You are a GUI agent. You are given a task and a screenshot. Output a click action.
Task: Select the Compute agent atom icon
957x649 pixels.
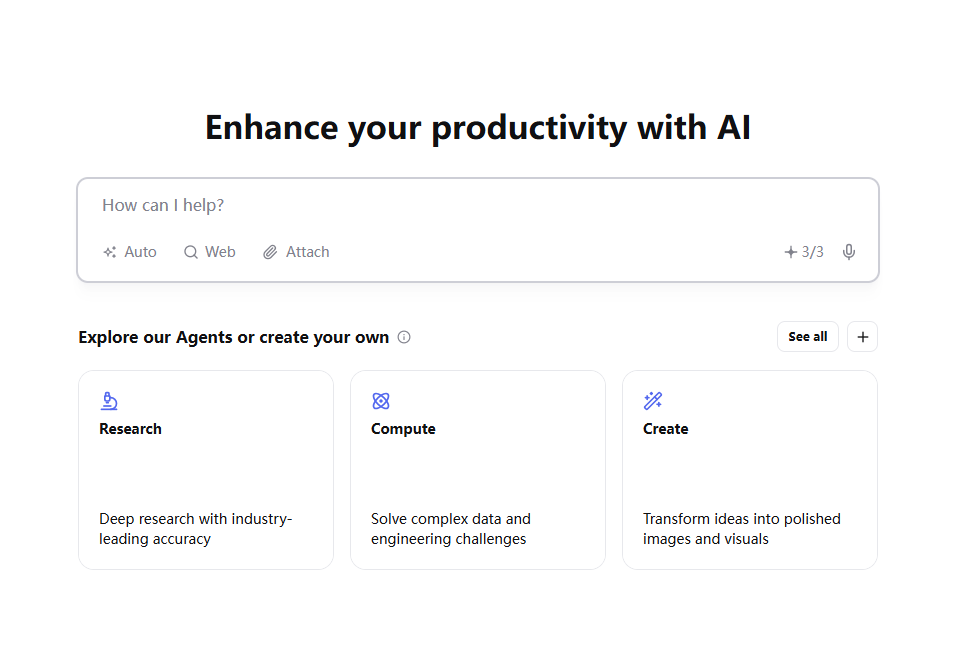pos(381,400)
